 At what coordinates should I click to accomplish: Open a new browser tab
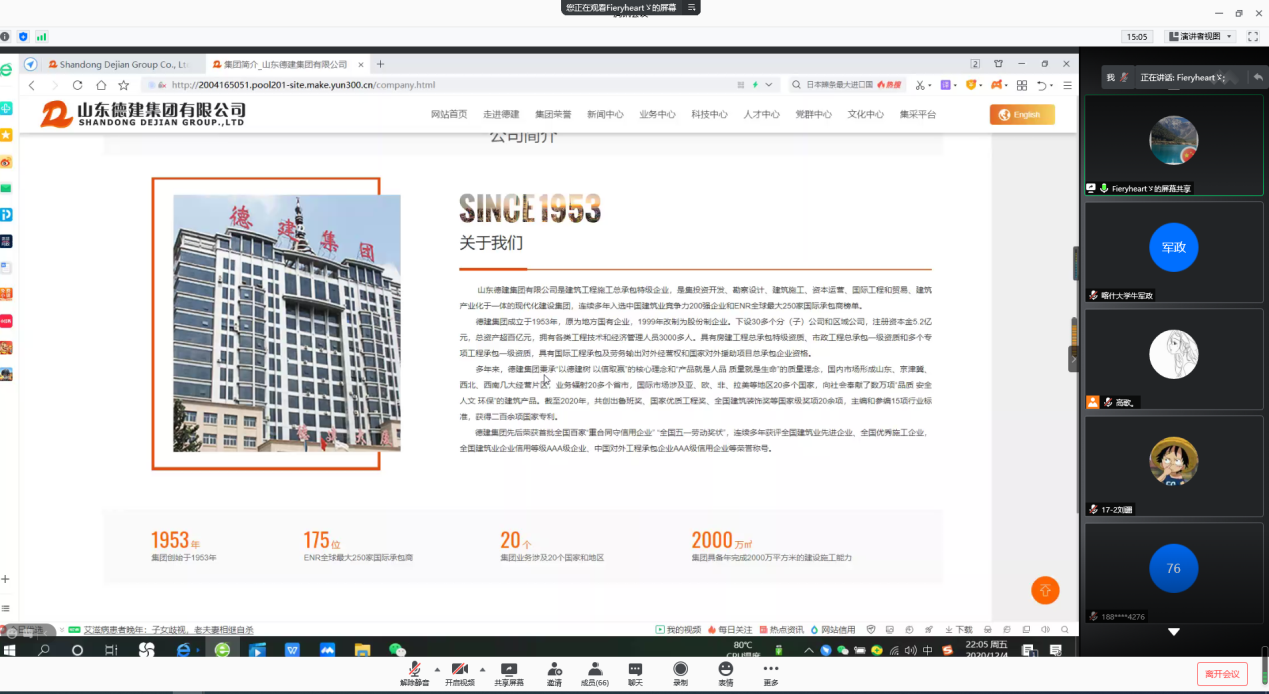click(x=380, y=64)
